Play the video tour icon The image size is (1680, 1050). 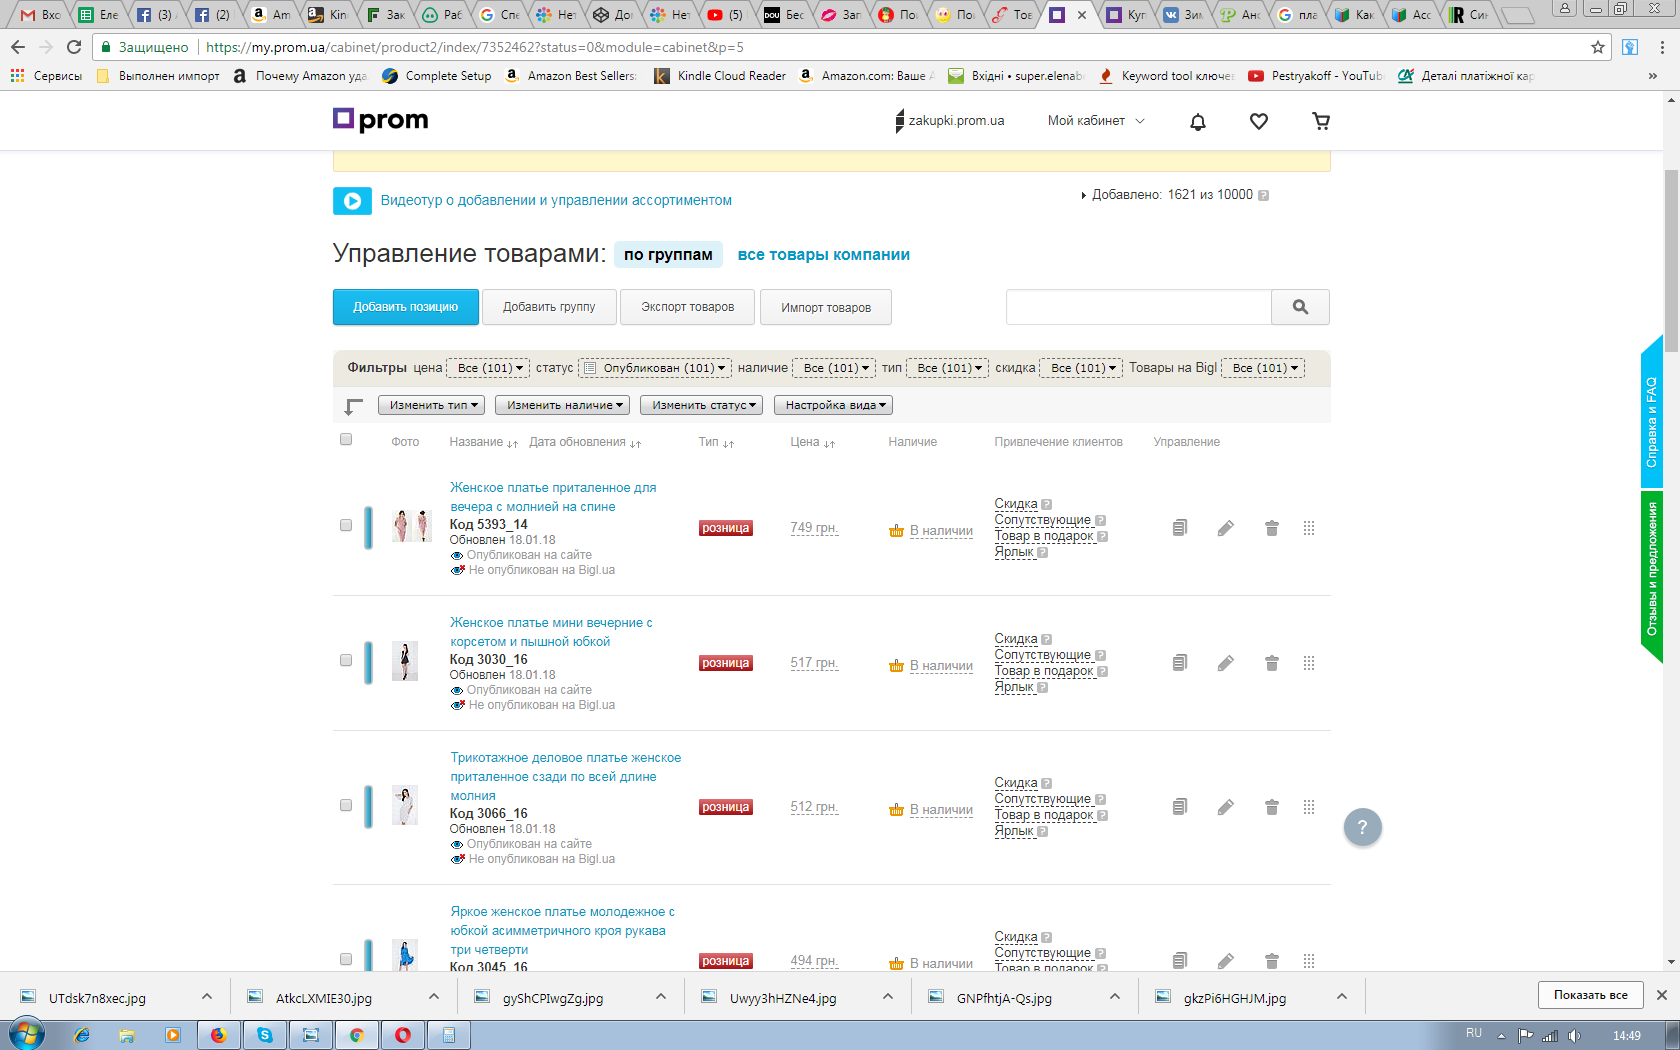(x=352, y=201)
